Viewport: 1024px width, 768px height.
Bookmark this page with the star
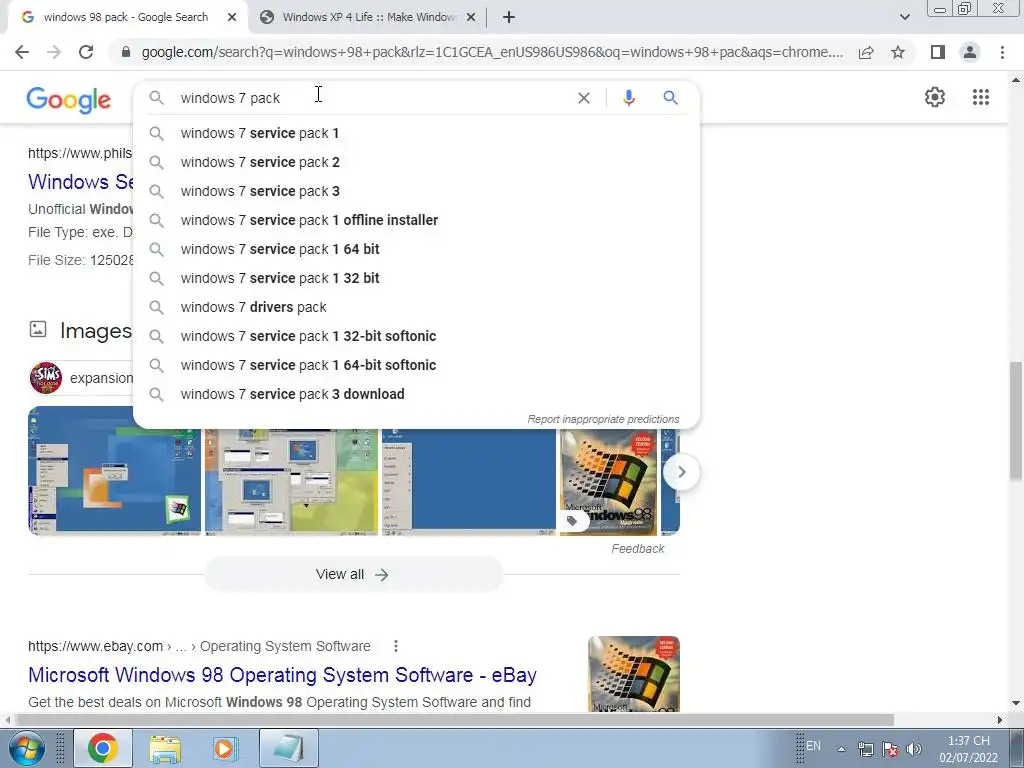(898, 52)
